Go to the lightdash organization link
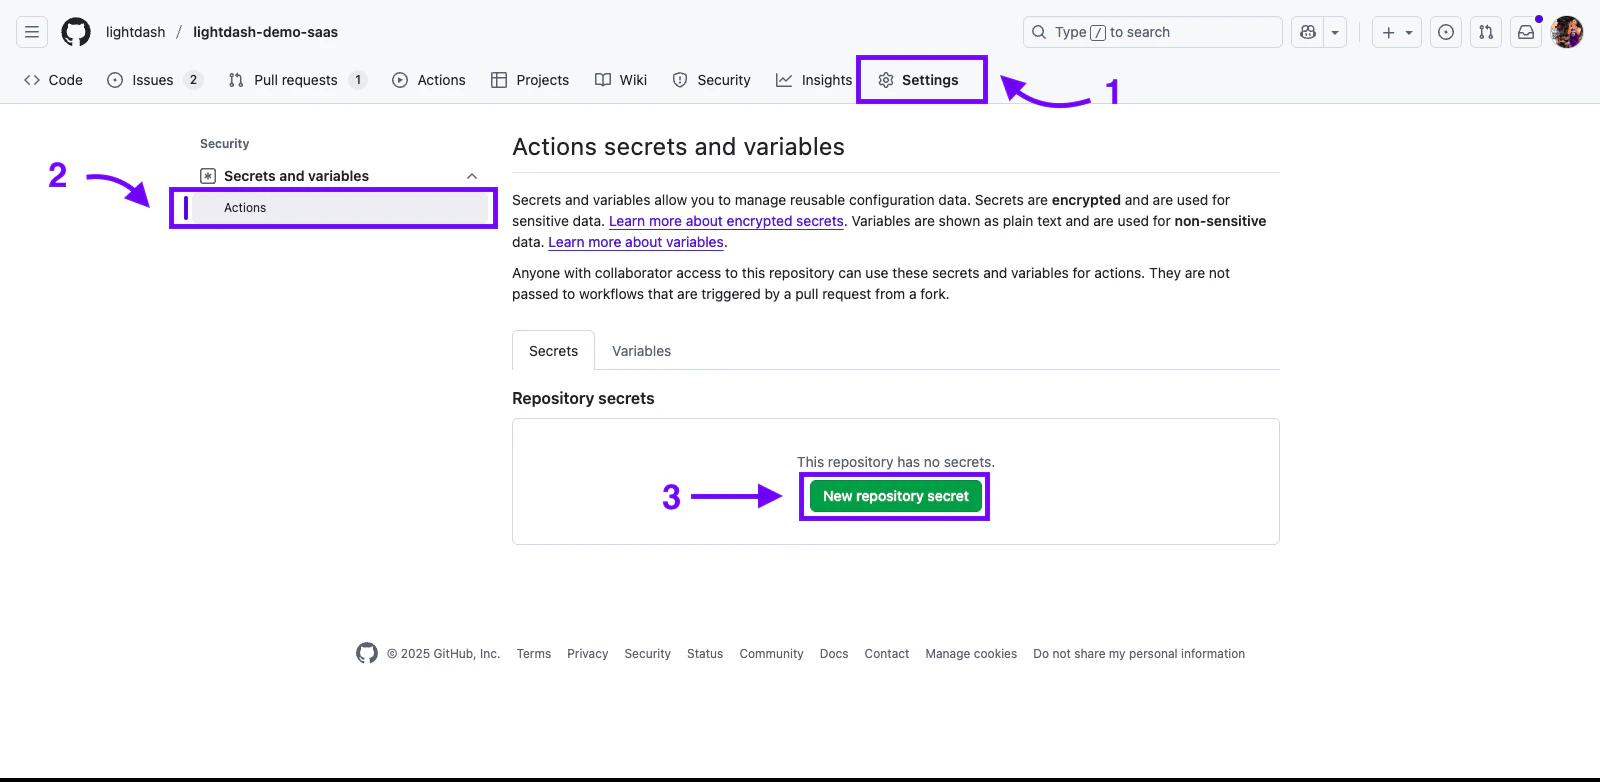This screenshot has width=1600, height=782. tap(136, 32)
